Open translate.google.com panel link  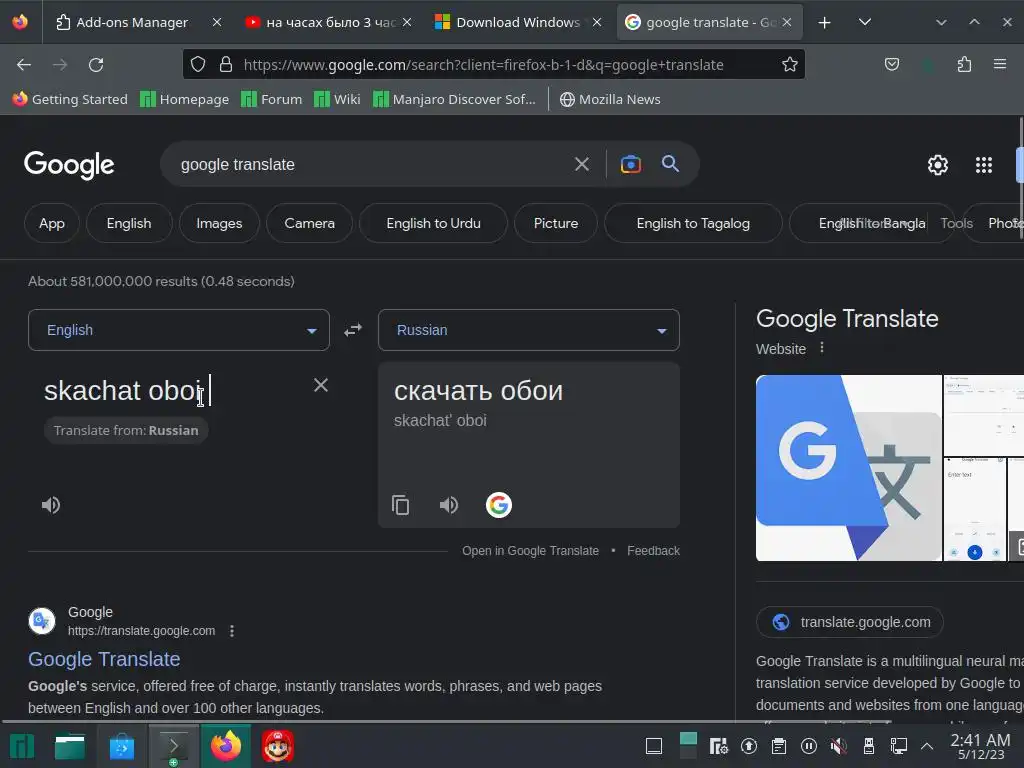850,622
